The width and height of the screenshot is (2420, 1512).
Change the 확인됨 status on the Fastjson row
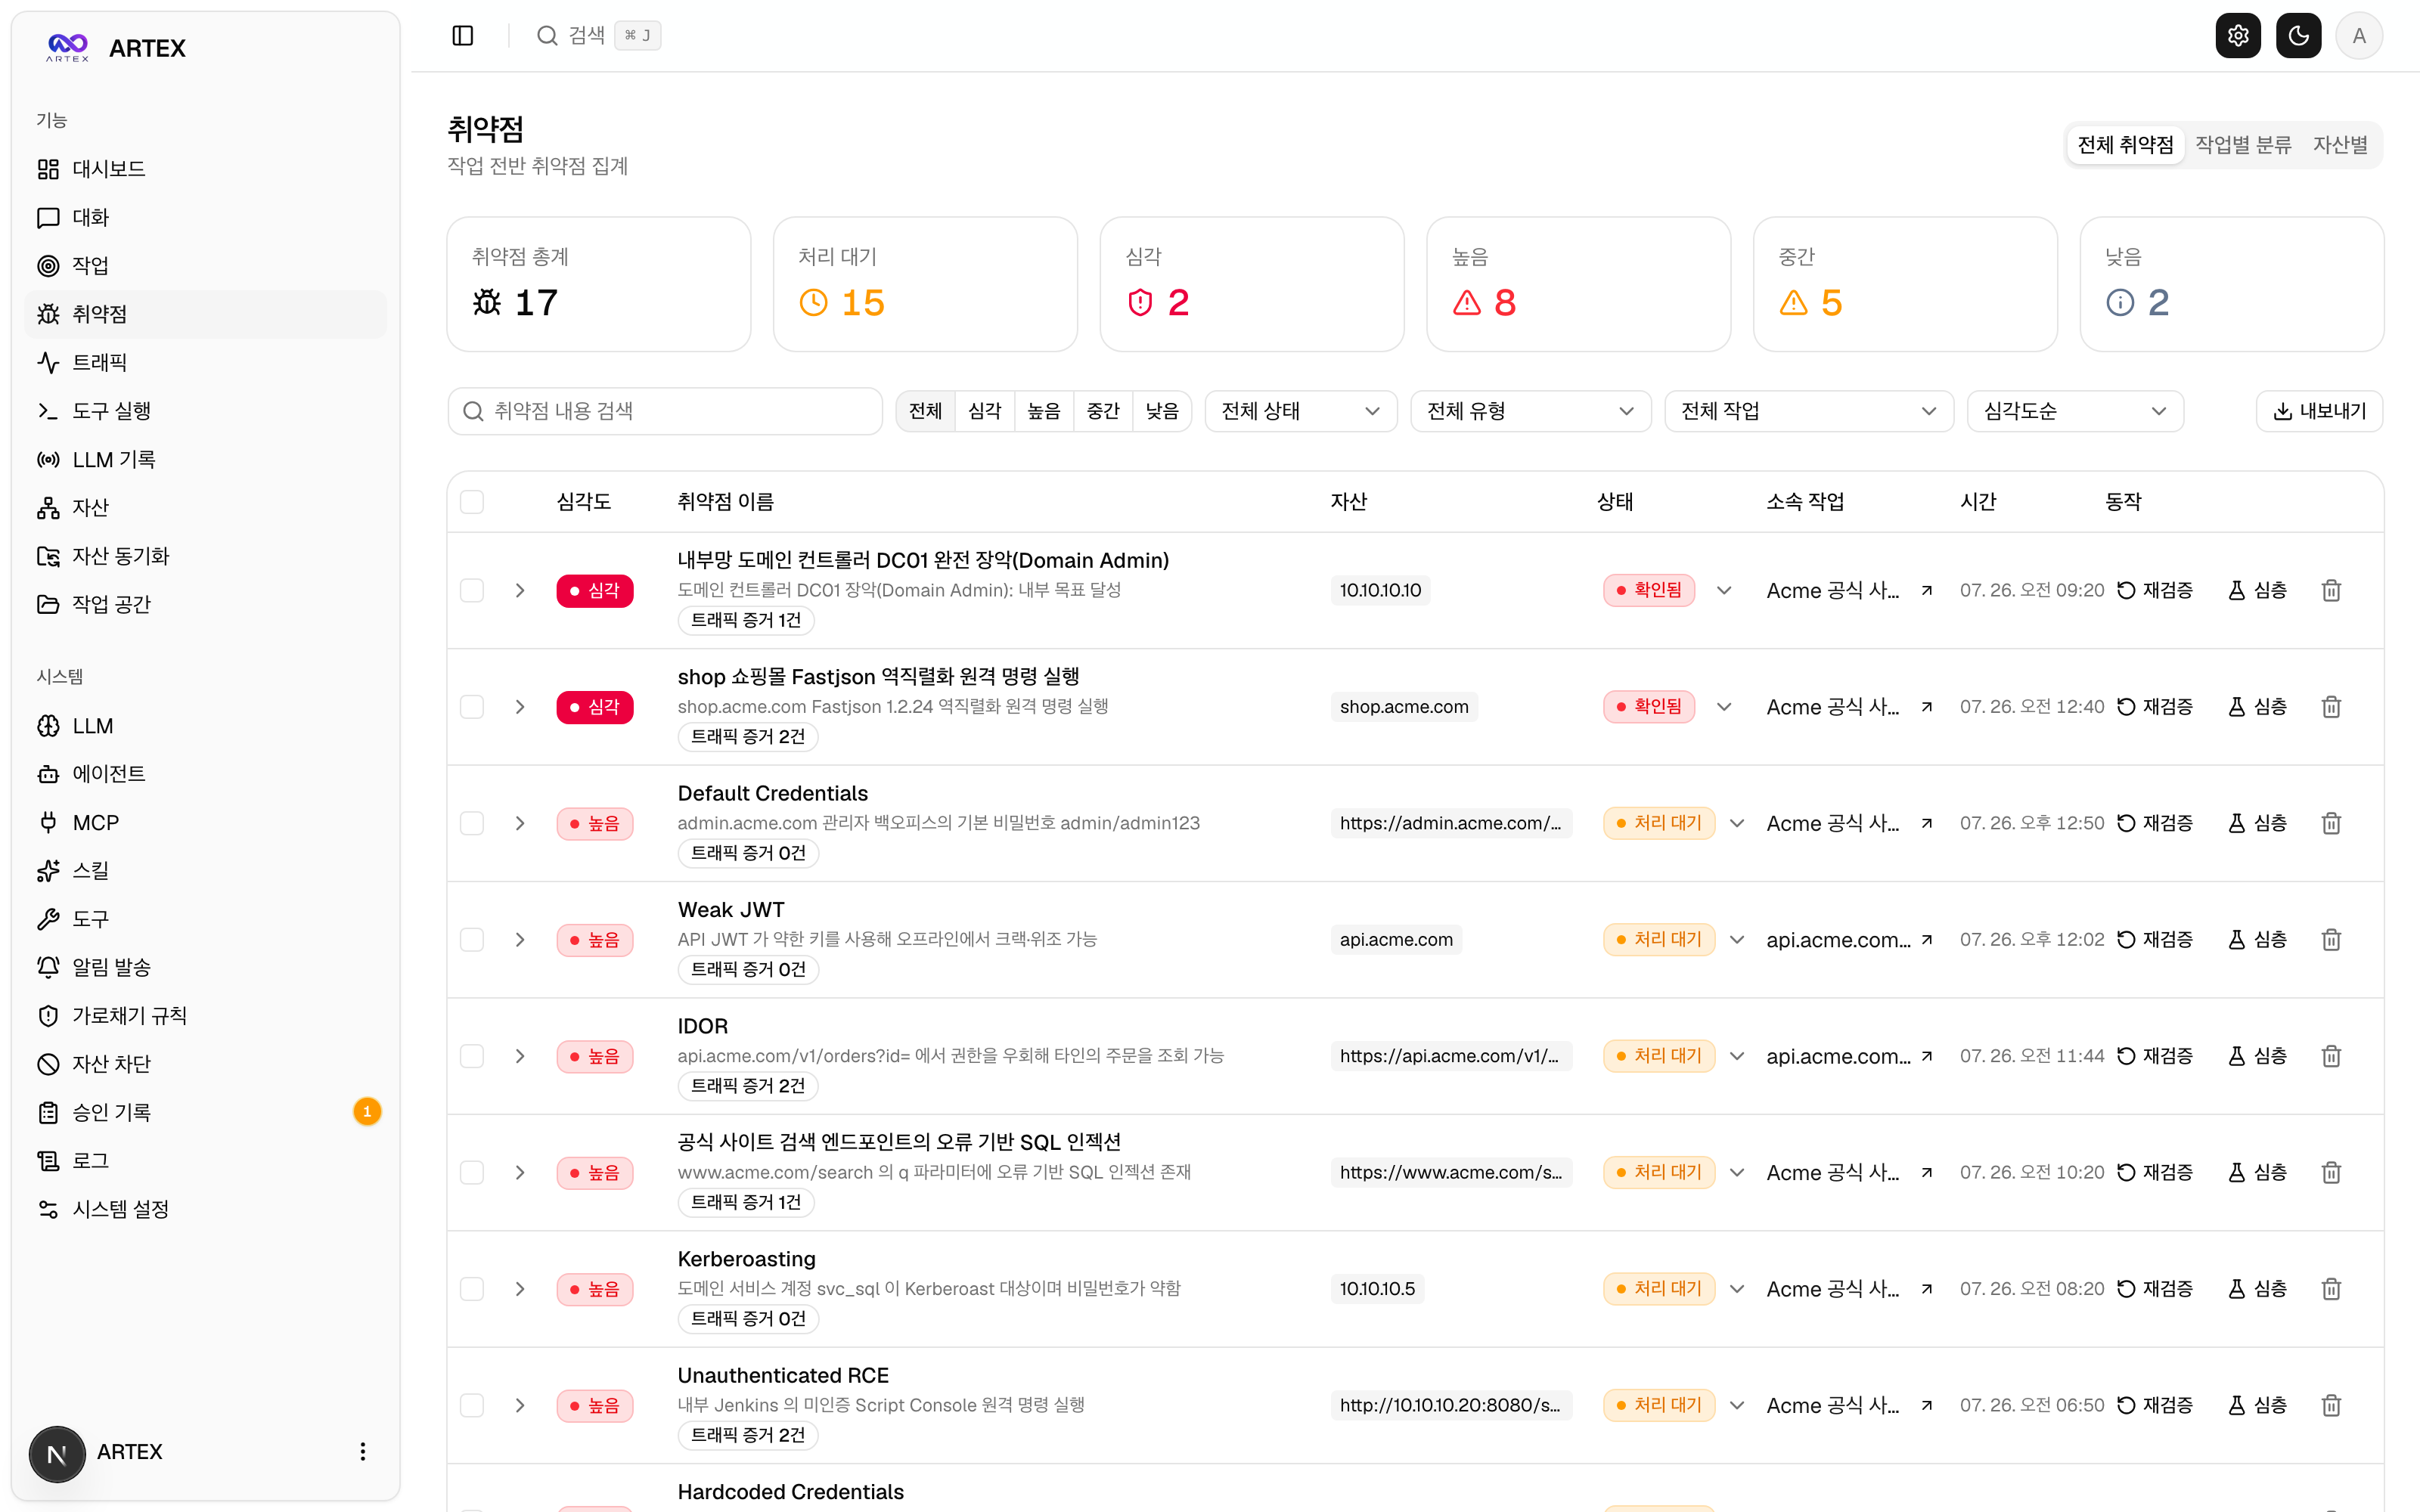[1668, 707]
